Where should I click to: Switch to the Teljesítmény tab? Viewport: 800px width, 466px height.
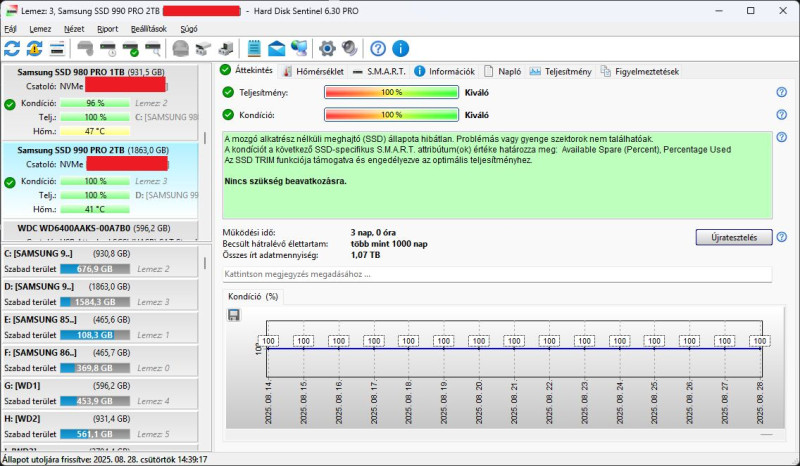[x=561, y=71]
